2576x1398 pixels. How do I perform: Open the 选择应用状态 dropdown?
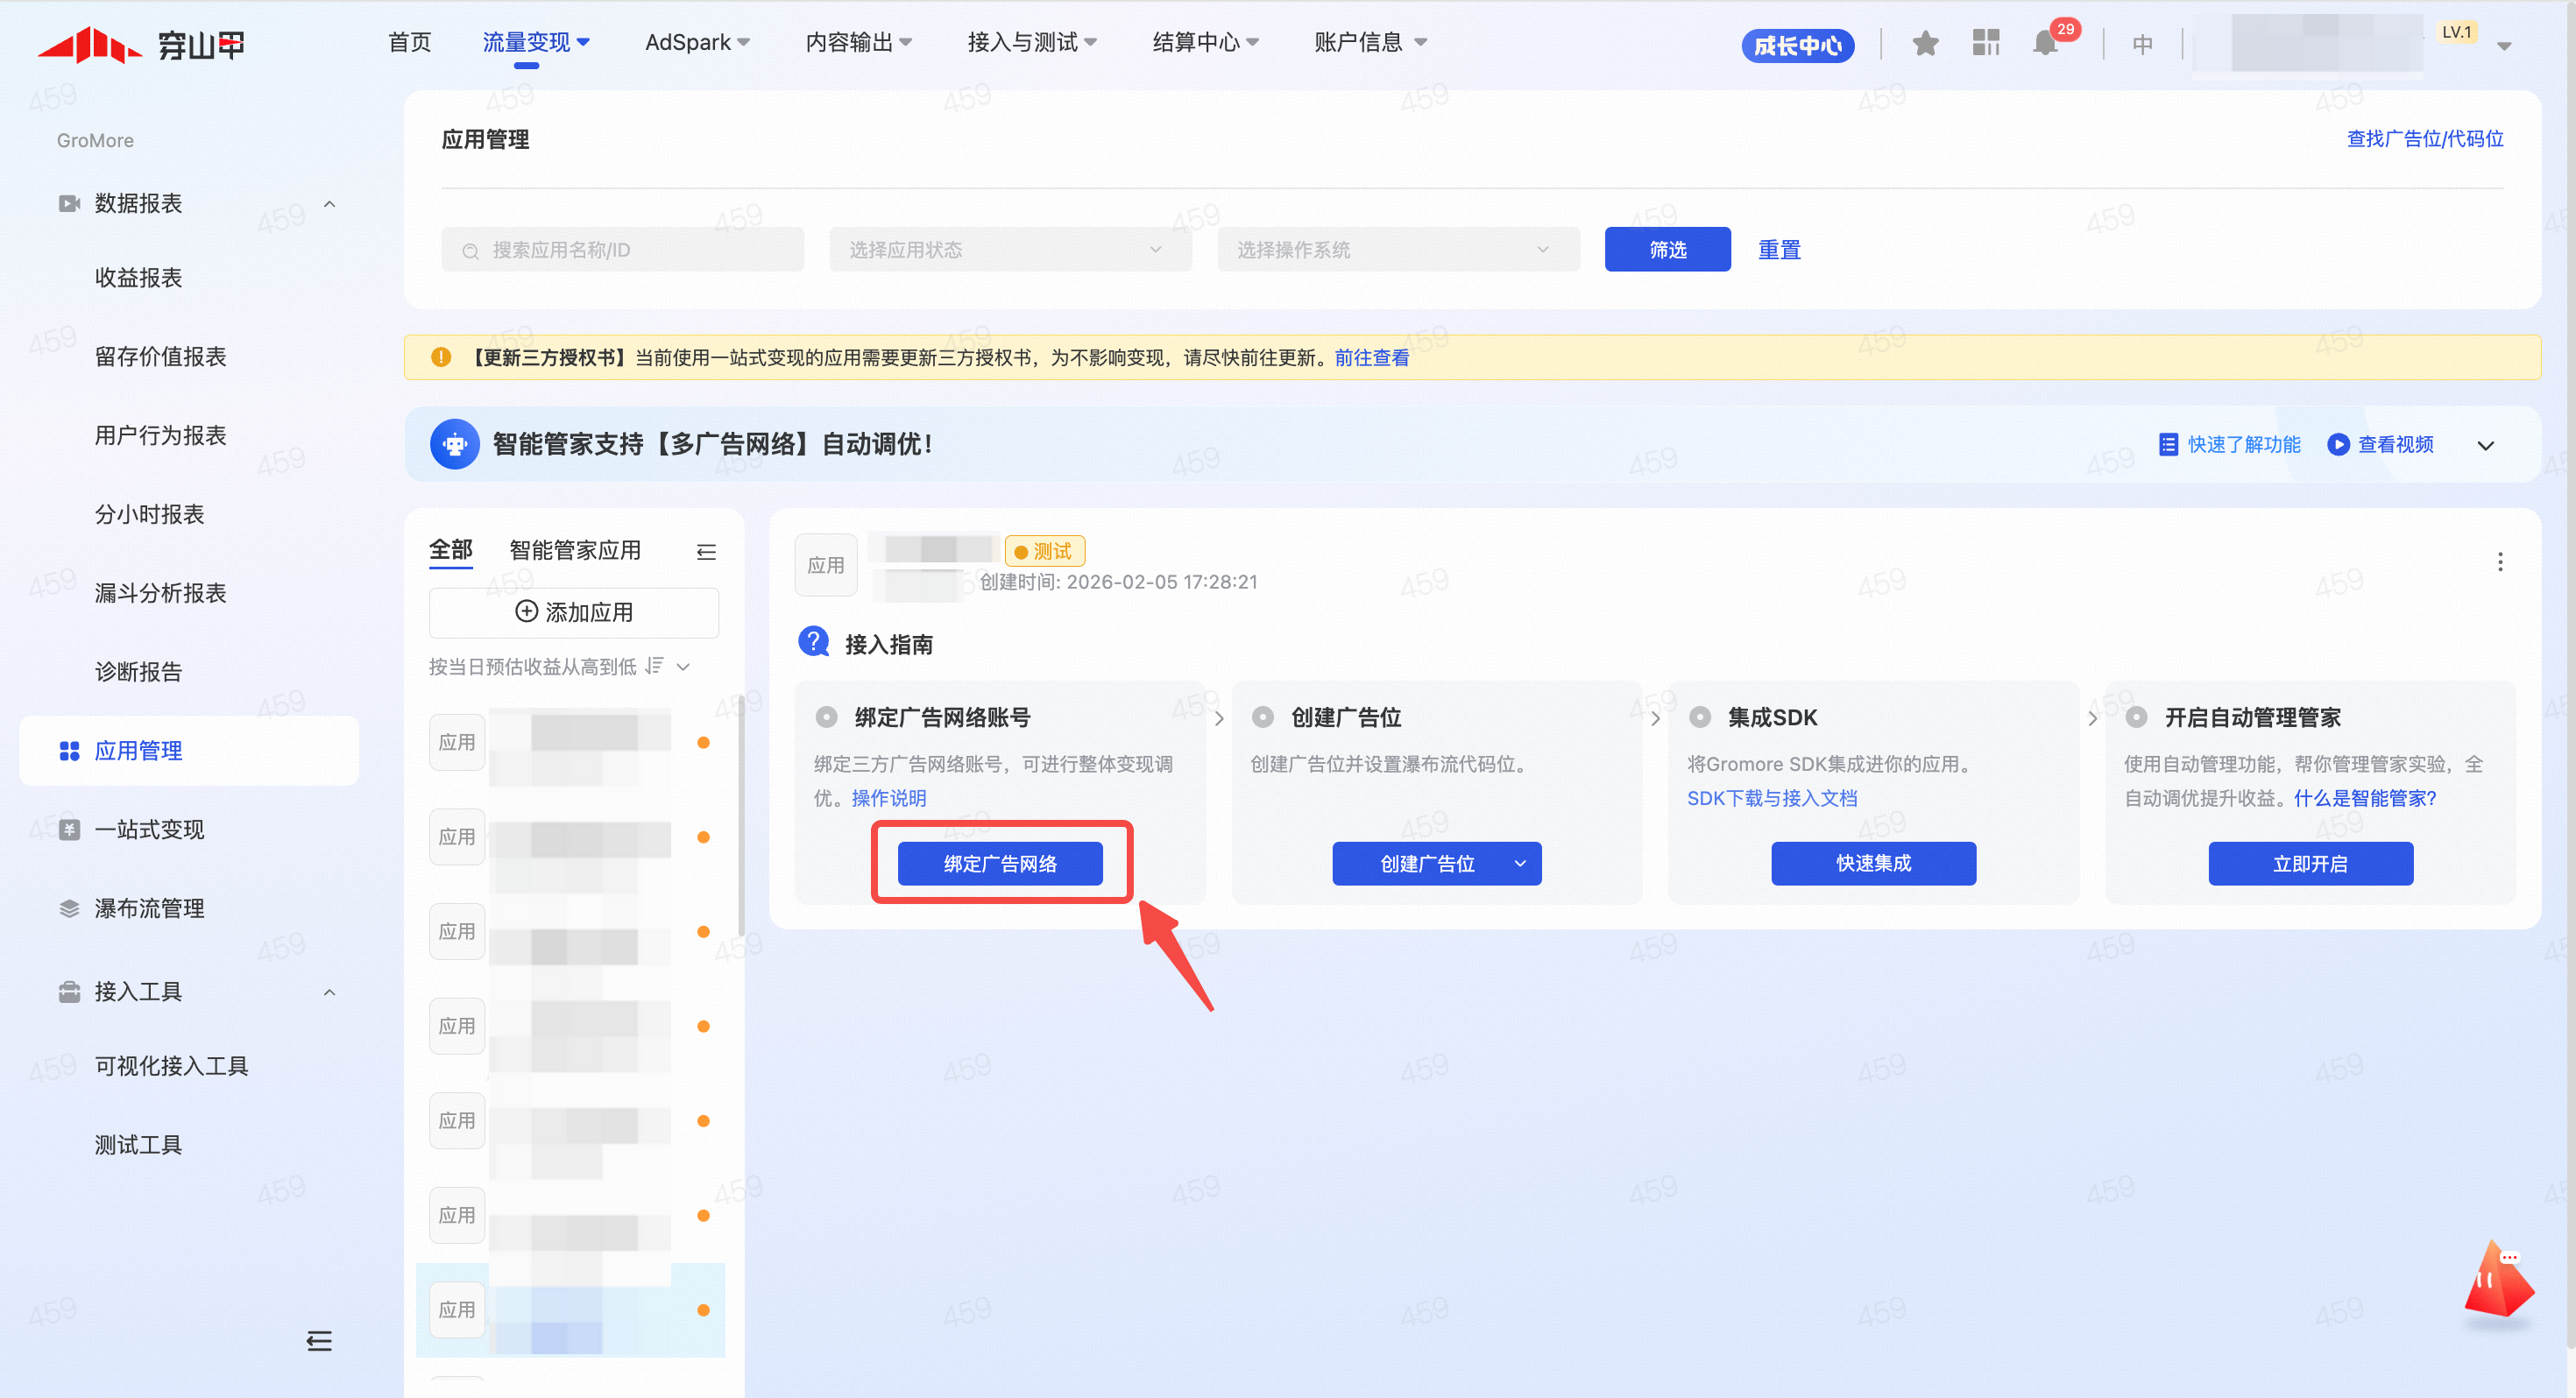coord(1010,250)
